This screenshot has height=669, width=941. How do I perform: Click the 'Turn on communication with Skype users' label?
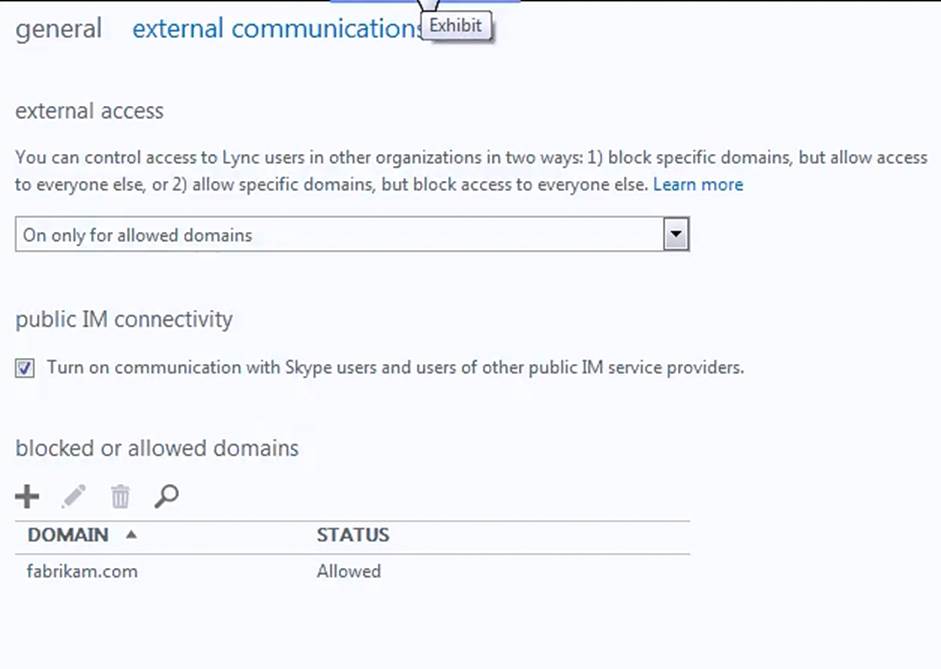tap(395, 367)
